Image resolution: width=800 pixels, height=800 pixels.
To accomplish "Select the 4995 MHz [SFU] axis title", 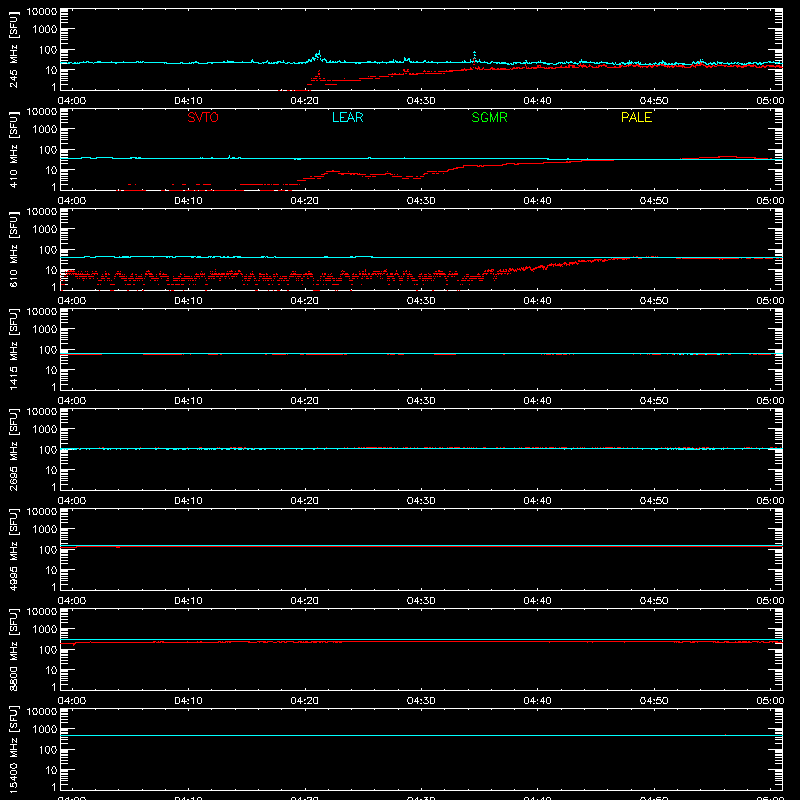I will point(13,549).
